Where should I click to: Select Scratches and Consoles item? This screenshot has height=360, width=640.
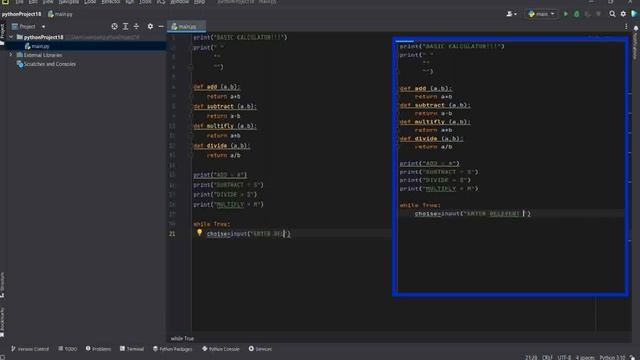pos(46,64)
